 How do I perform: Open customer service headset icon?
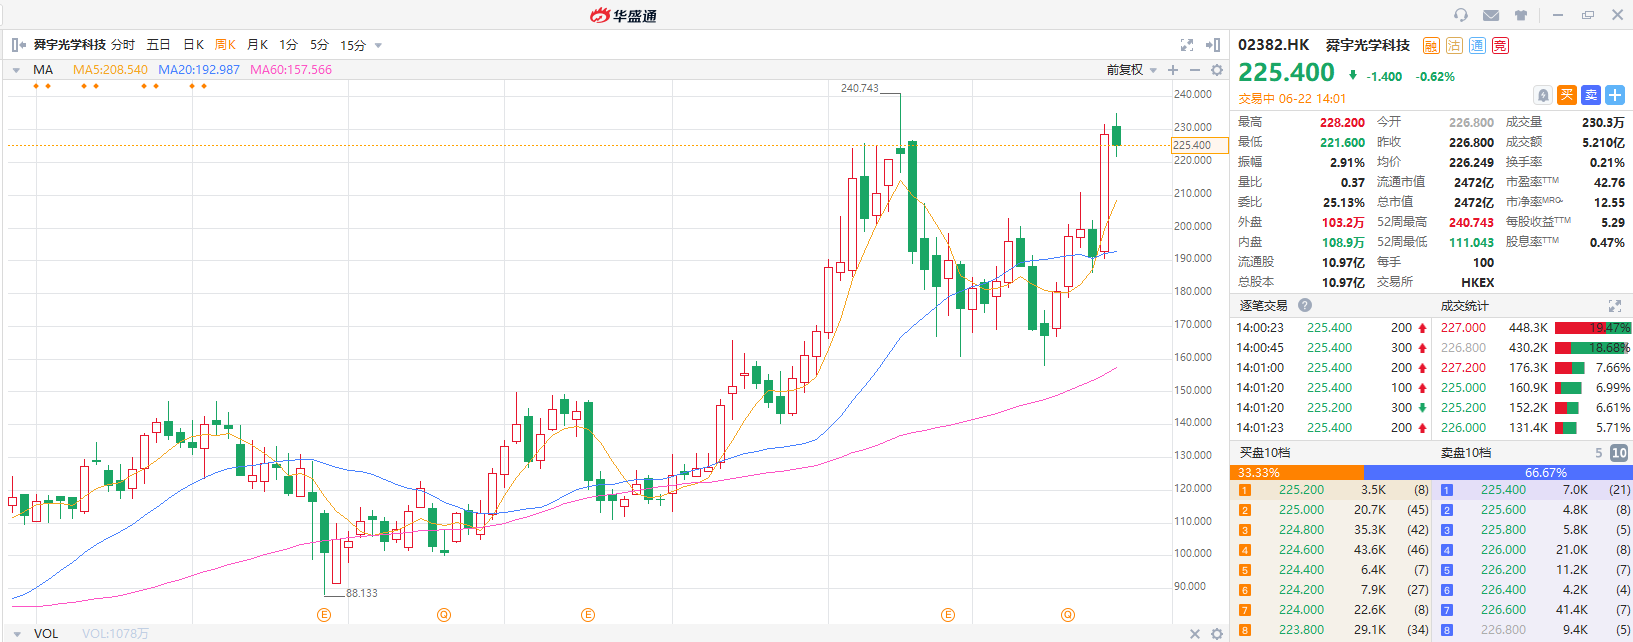tap(1461, 15)
